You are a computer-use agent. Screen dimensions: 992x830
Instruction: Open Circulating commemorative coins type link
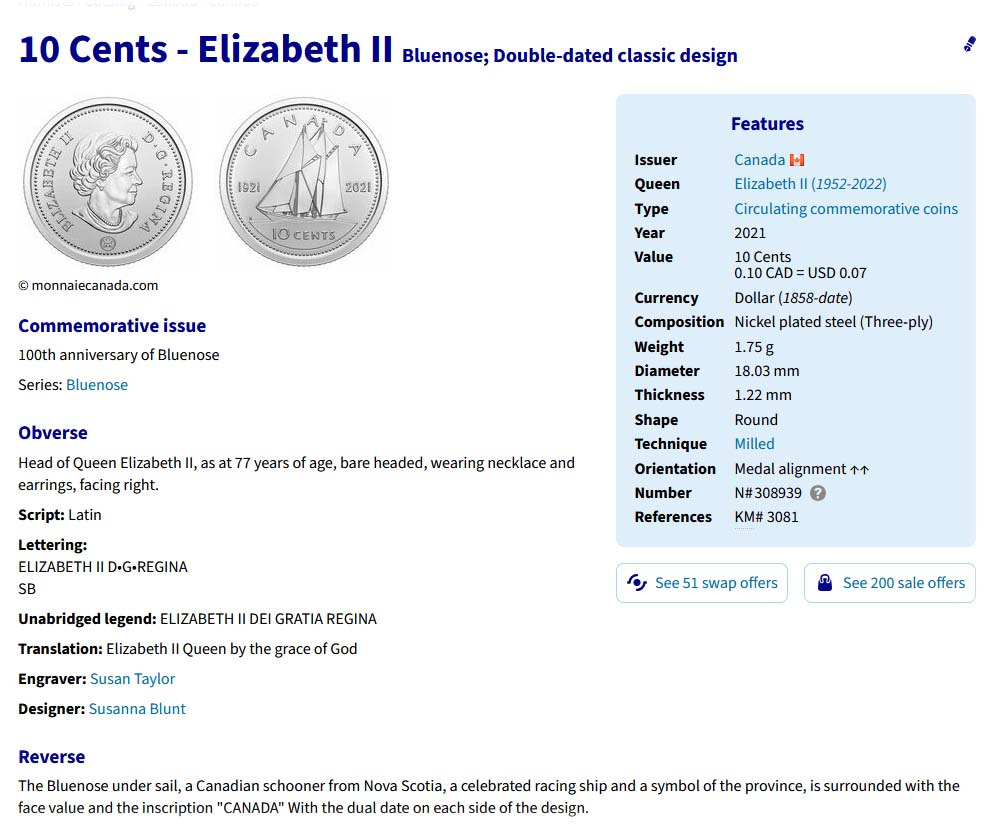click(846, 209)
